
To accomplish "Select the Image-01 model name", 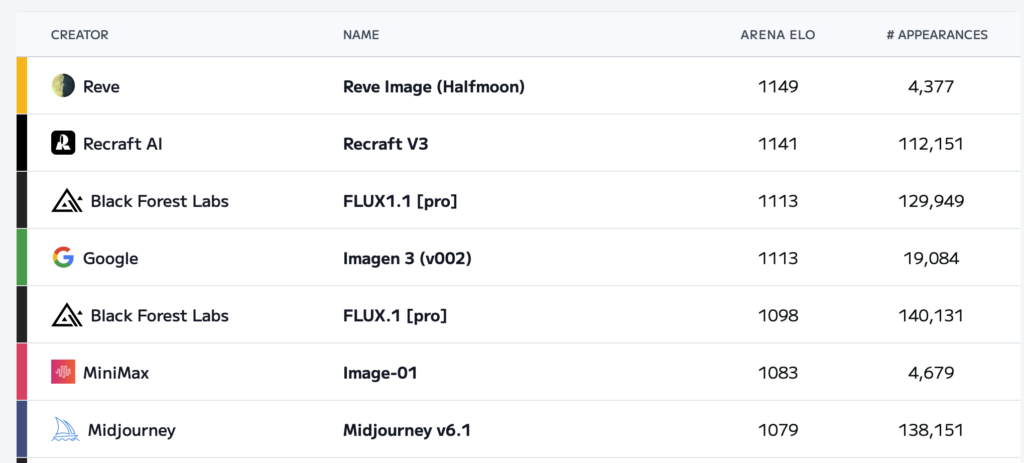I will point(379,373).
